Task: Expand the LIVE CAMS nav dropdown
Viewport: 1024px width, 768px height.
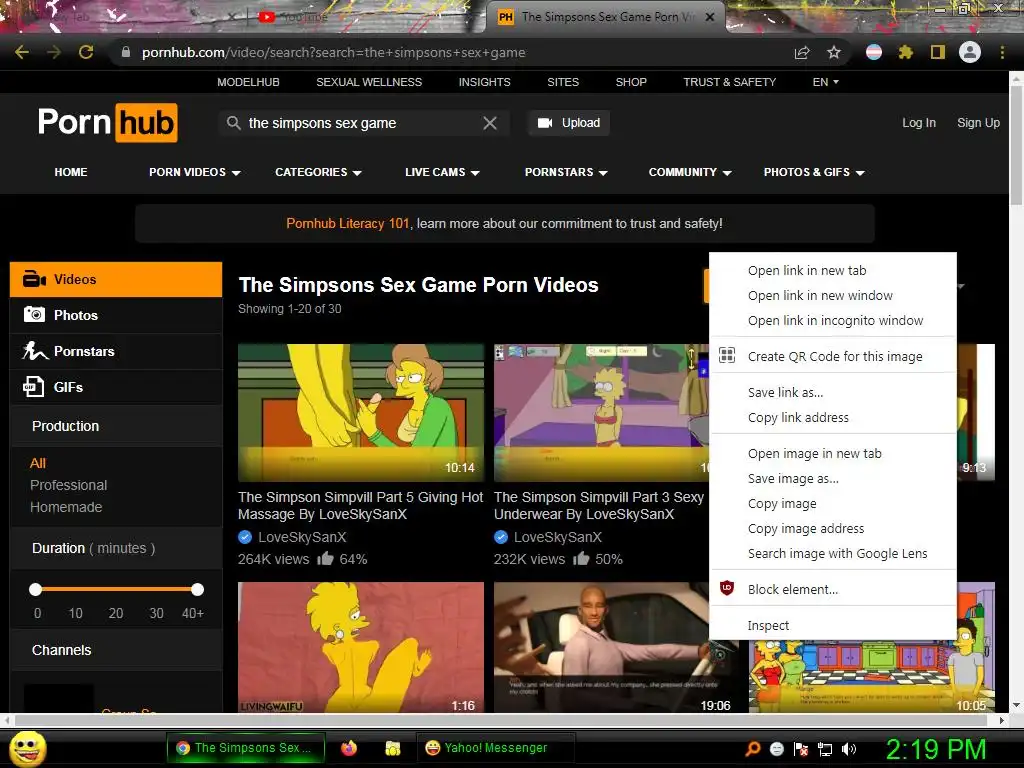Action: [442, 172]
